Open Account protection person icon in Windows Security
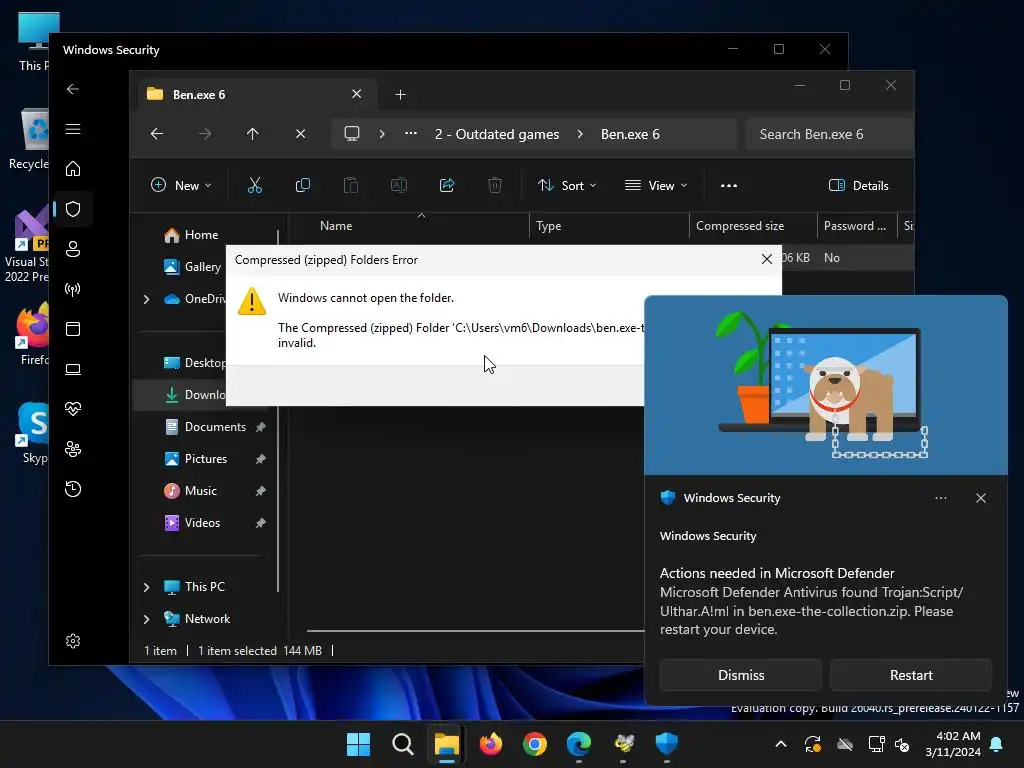The width and height of the screenshot is (1024, 768). [x=73, y=249]
